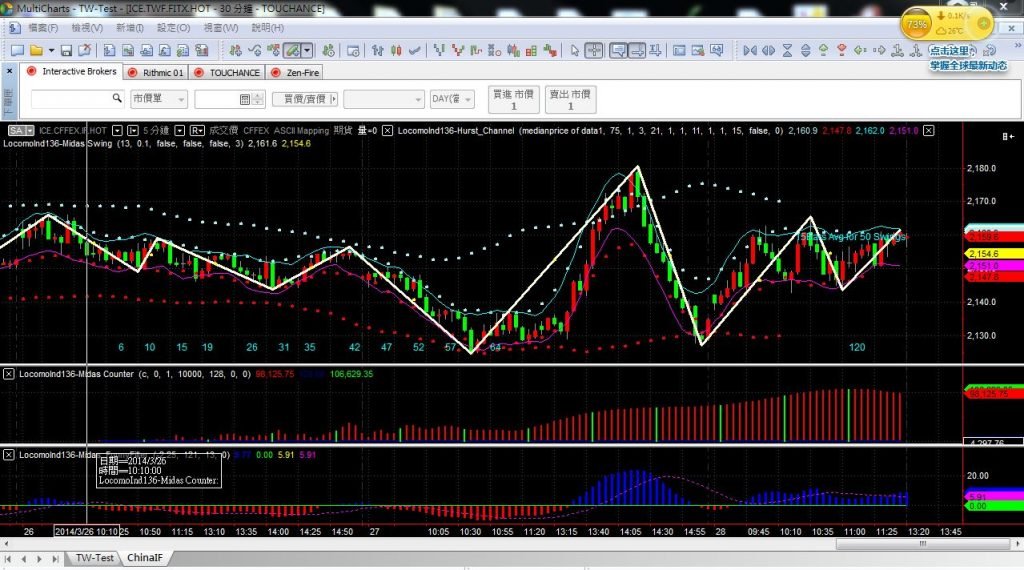Click the 買進 市價 buy market button
The height and width of the screenshot is (570, 1024).
(513, 99)
